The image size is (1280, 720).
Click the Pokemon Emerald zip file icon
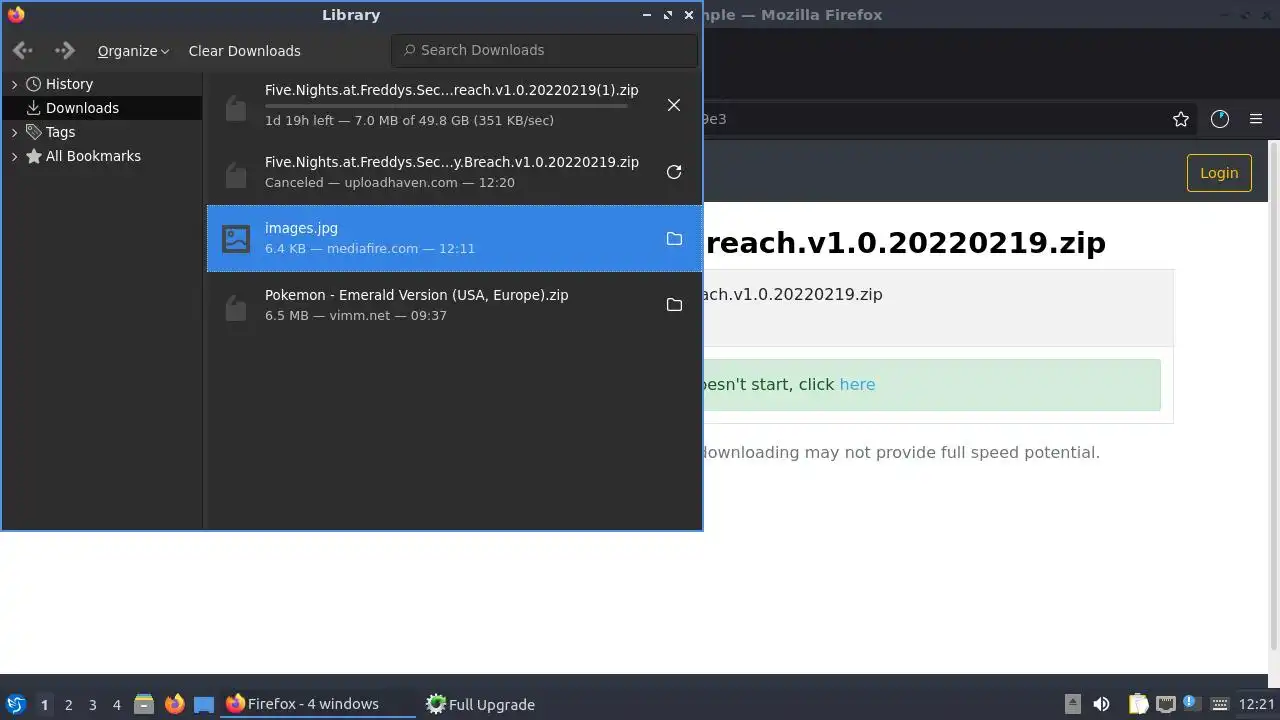(x=236, y=306)
